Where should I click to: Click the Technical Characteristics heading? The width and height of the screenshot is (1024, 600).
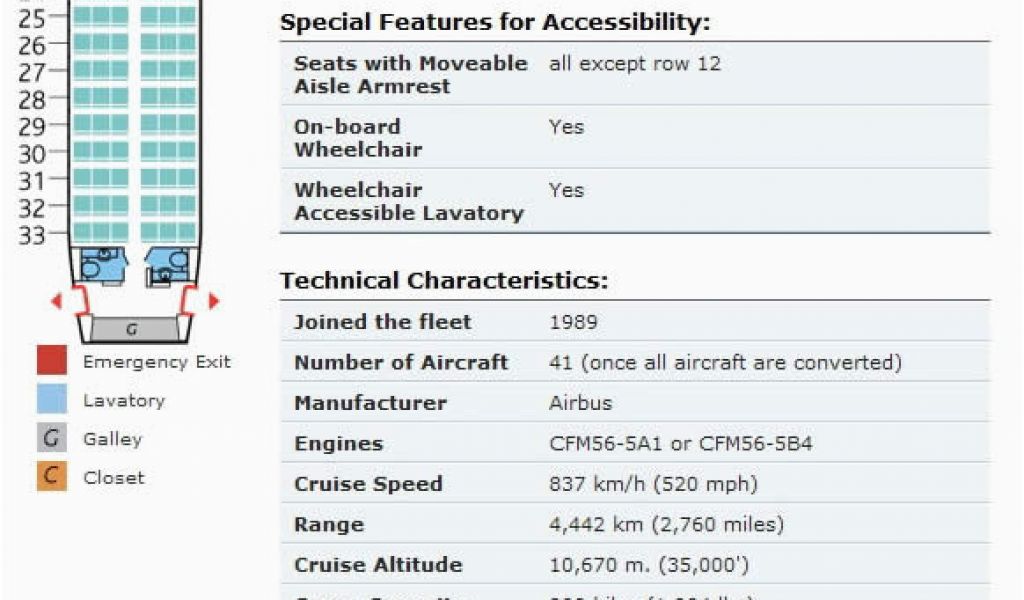click(444, 281)
